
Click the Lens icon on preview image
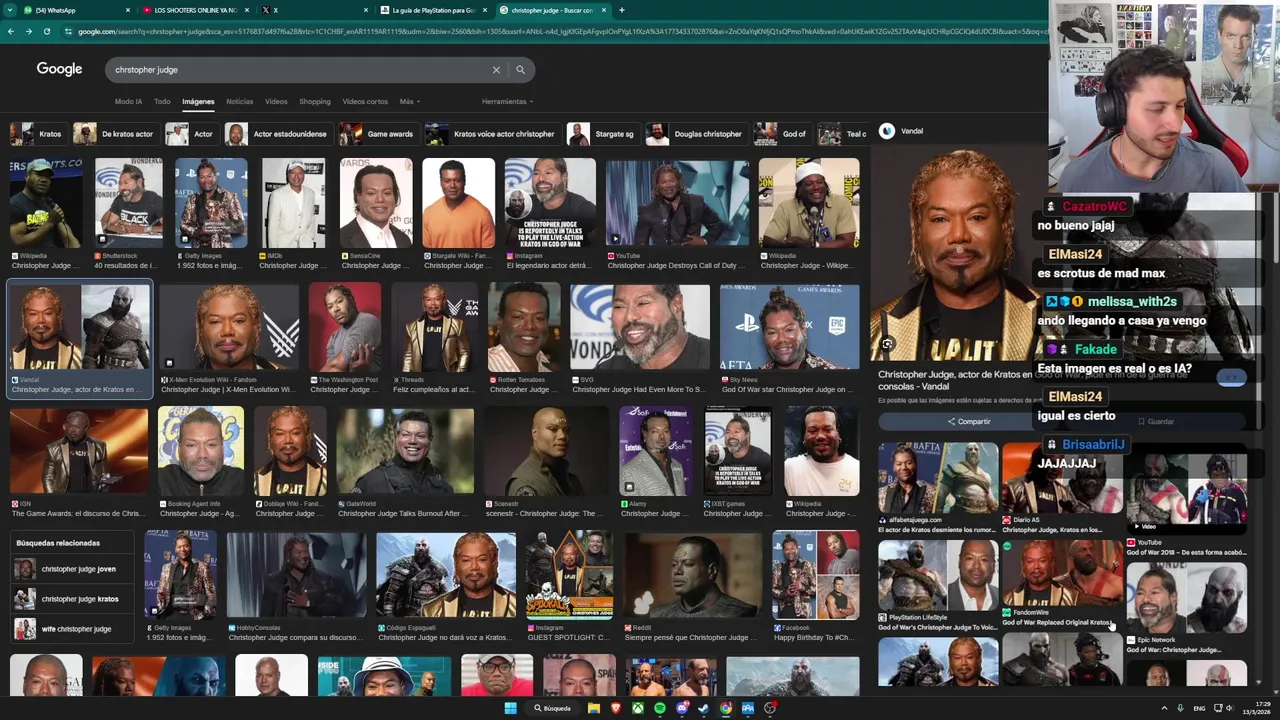[x=887, y=344]
